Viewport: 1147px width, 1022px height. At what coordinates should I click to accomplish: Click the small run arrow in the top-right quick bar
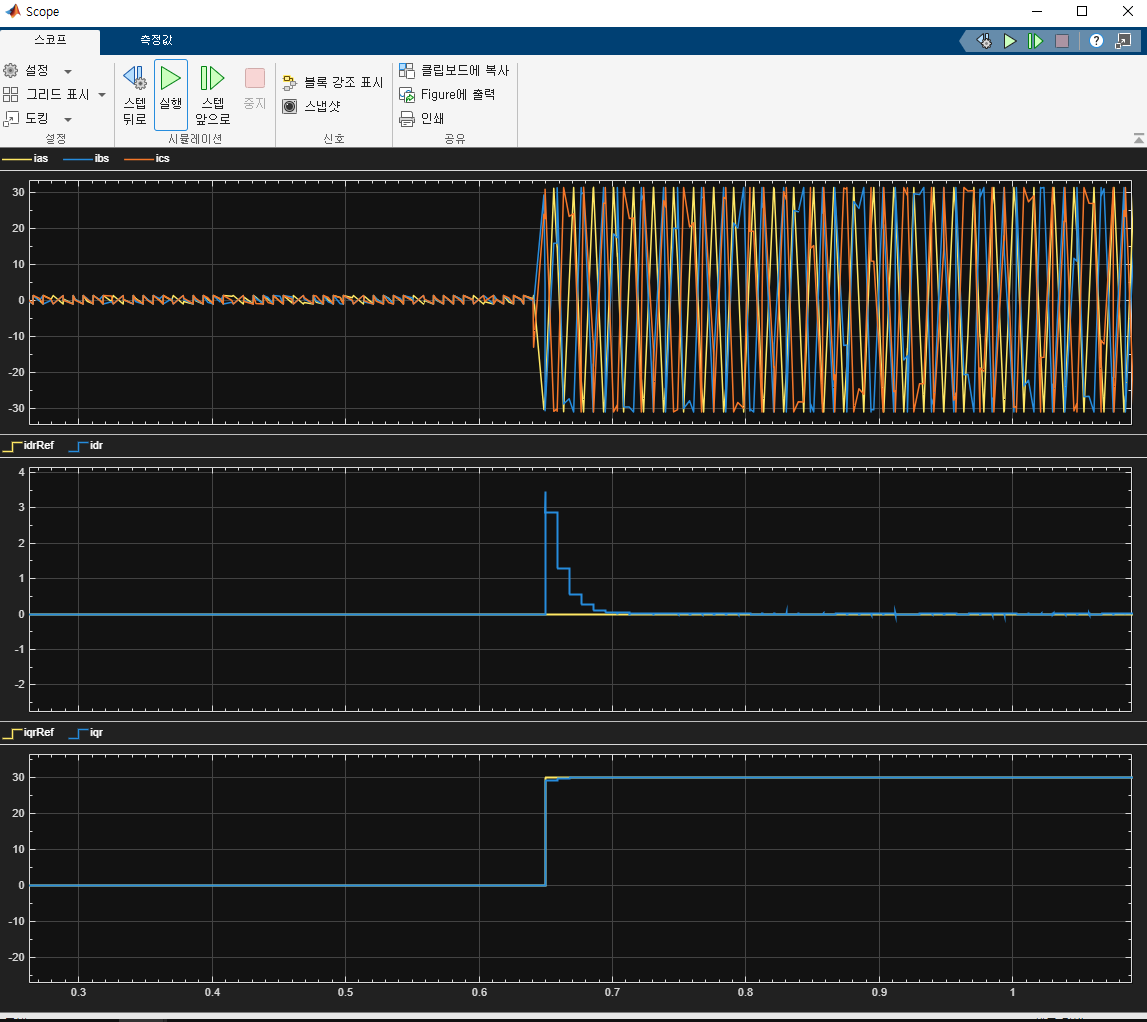point(1010,41)
